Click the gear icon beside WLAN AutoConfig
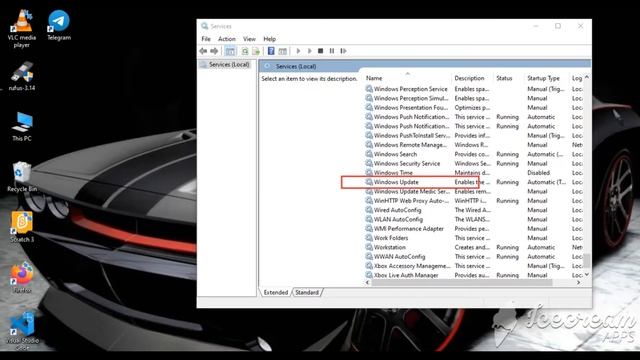The width and height of the screenshot is (640, 360). click(369, 219)
